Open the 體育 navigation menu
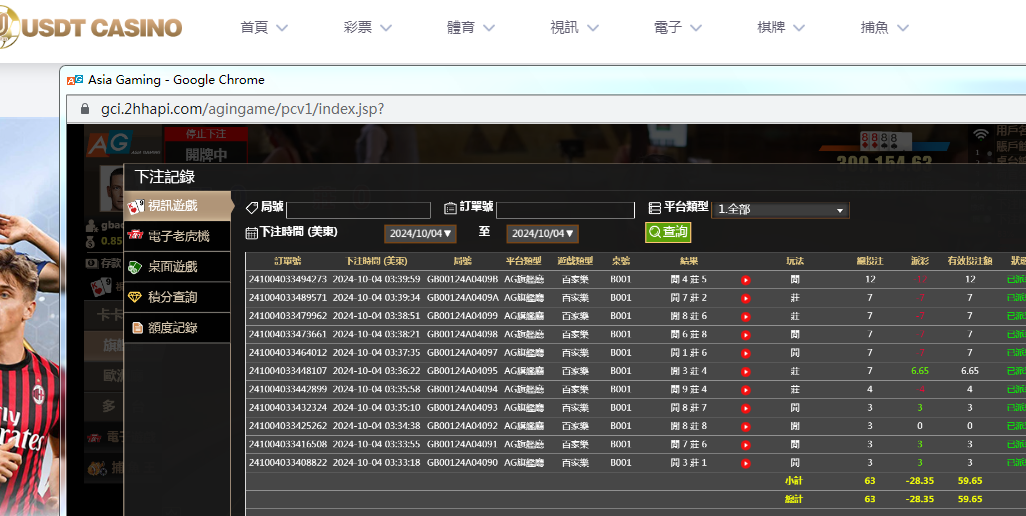The height and width of the screenshot is (516, 1026). [471, 28]
